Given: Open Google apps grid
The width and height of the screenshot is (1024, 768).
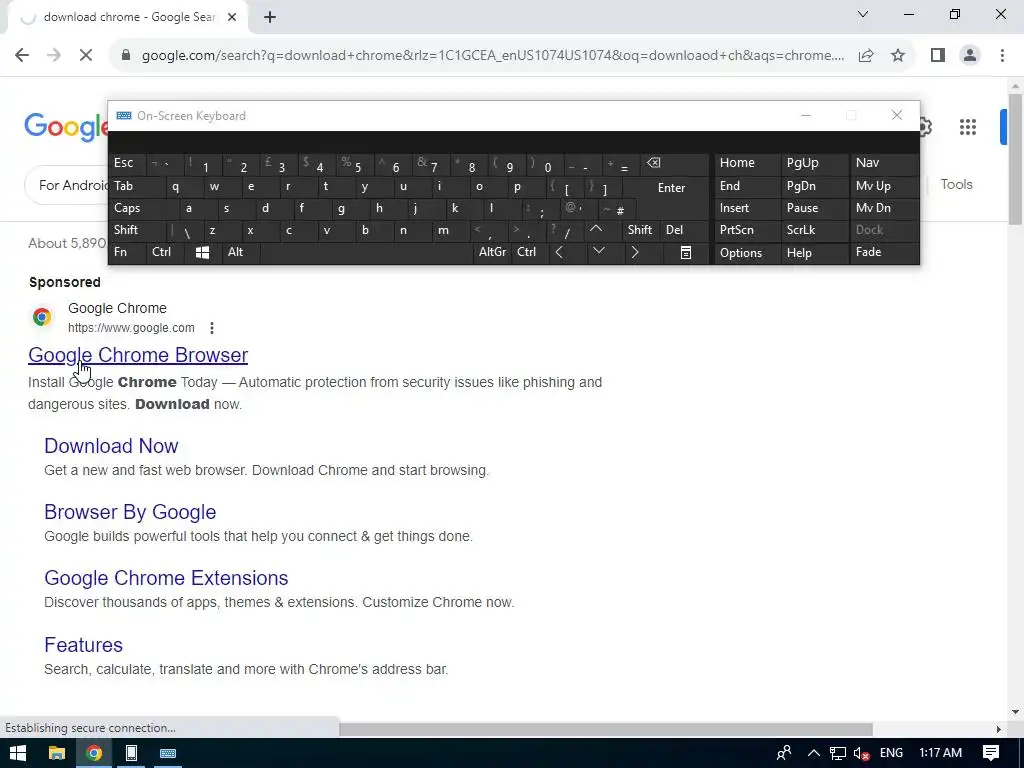Looking at the screenshot, I should [967, 127].
